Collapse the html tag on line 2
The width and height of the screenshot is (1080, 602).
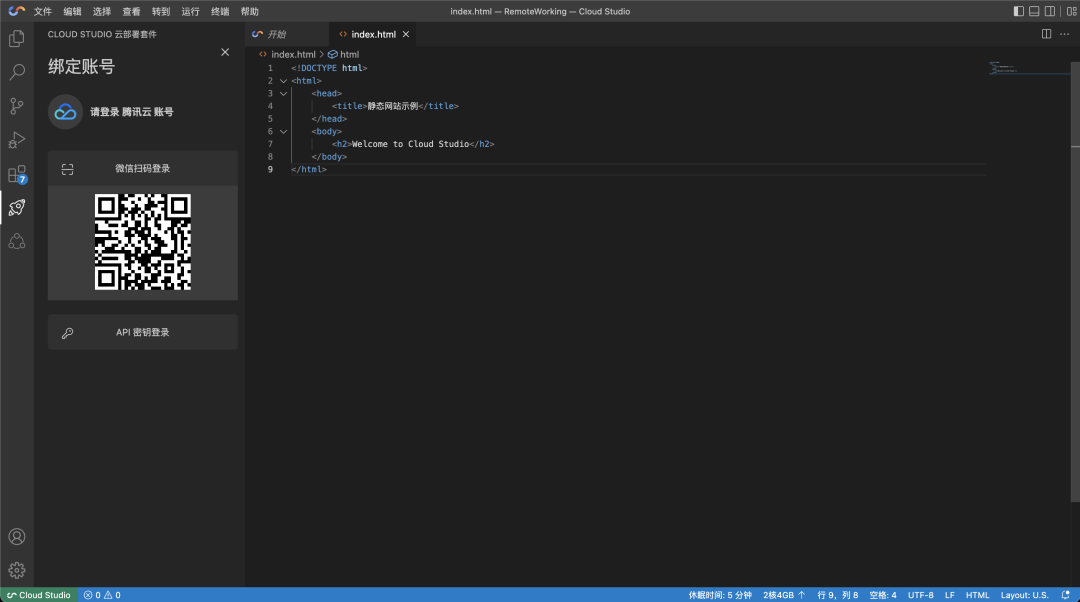click(x=283, y=81)
